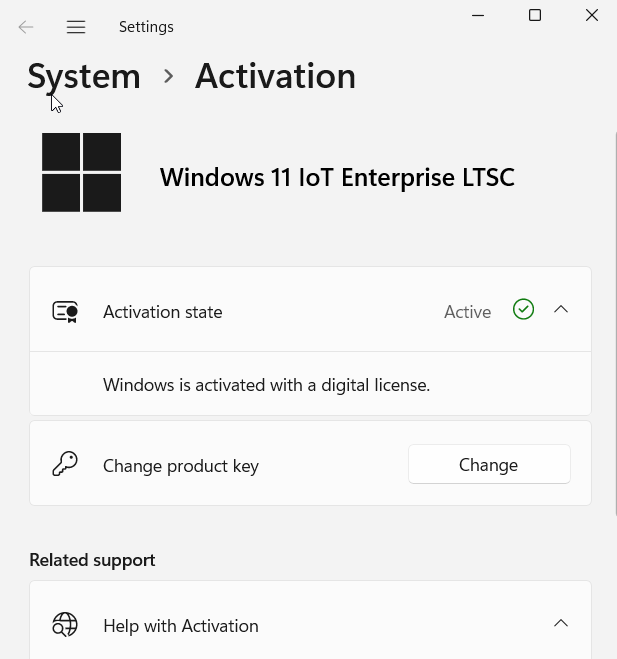
Task: Click the green activation checkmark icon
Action: coord(523,310)
